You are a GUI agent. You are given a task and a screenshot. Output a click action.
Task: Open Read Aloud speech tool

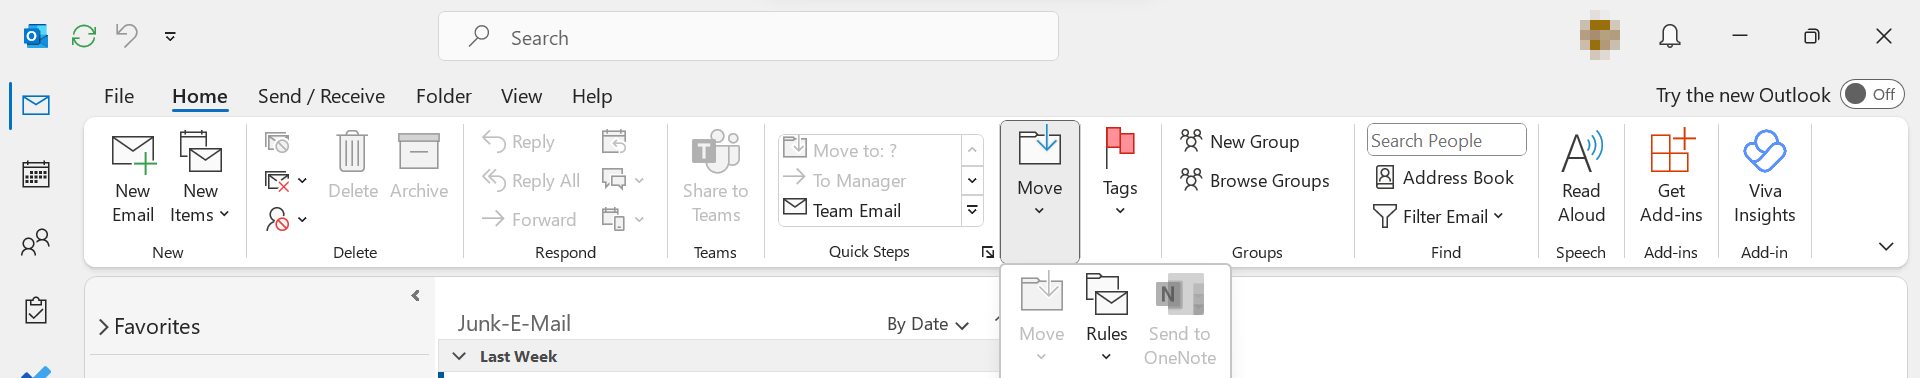[1581, 179]
